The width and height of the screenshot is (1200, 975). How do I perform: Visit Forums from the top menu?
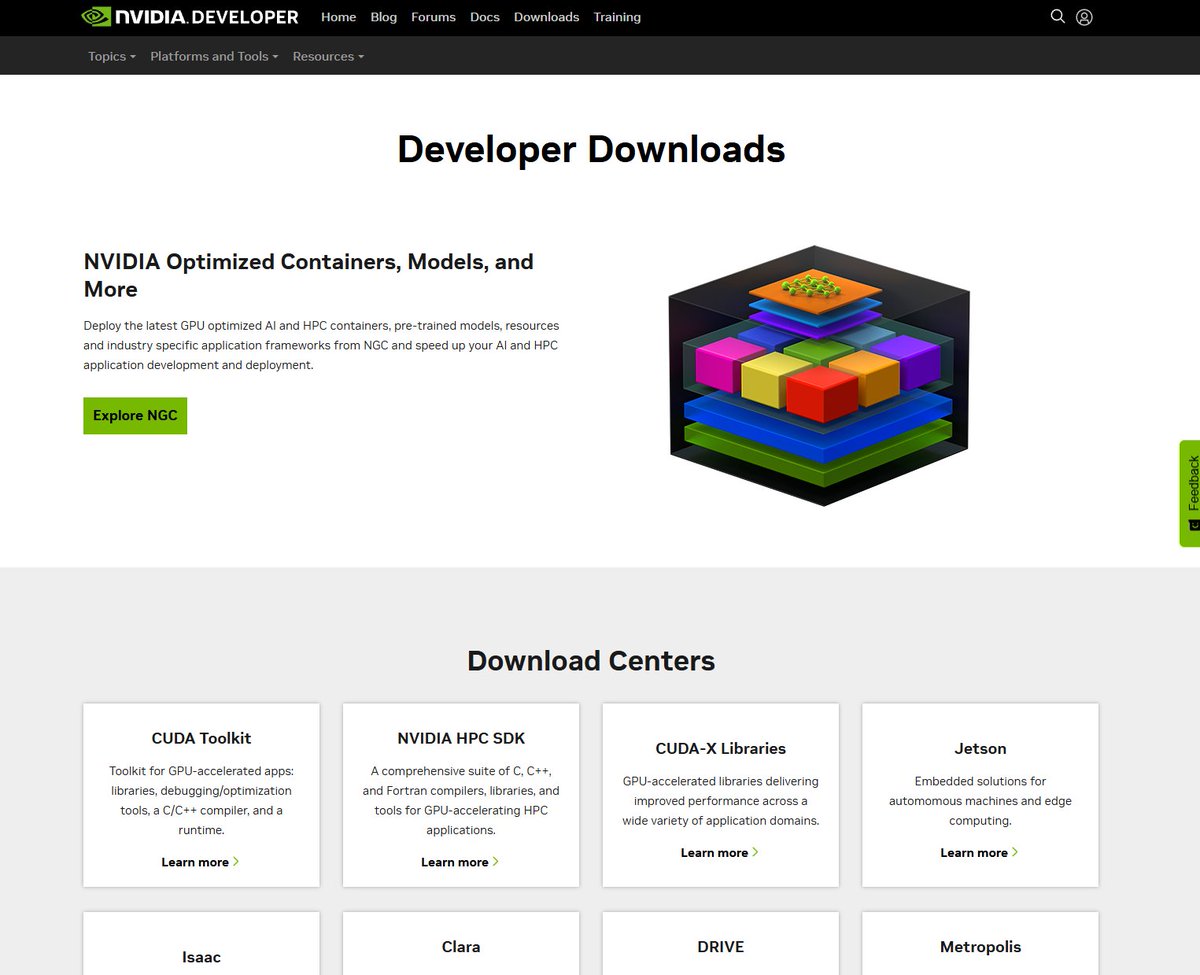pos(434,17)
